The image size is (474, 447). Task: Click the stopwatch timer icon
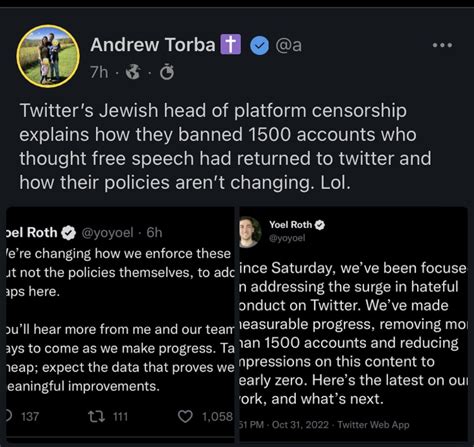[x=167, y=72]
